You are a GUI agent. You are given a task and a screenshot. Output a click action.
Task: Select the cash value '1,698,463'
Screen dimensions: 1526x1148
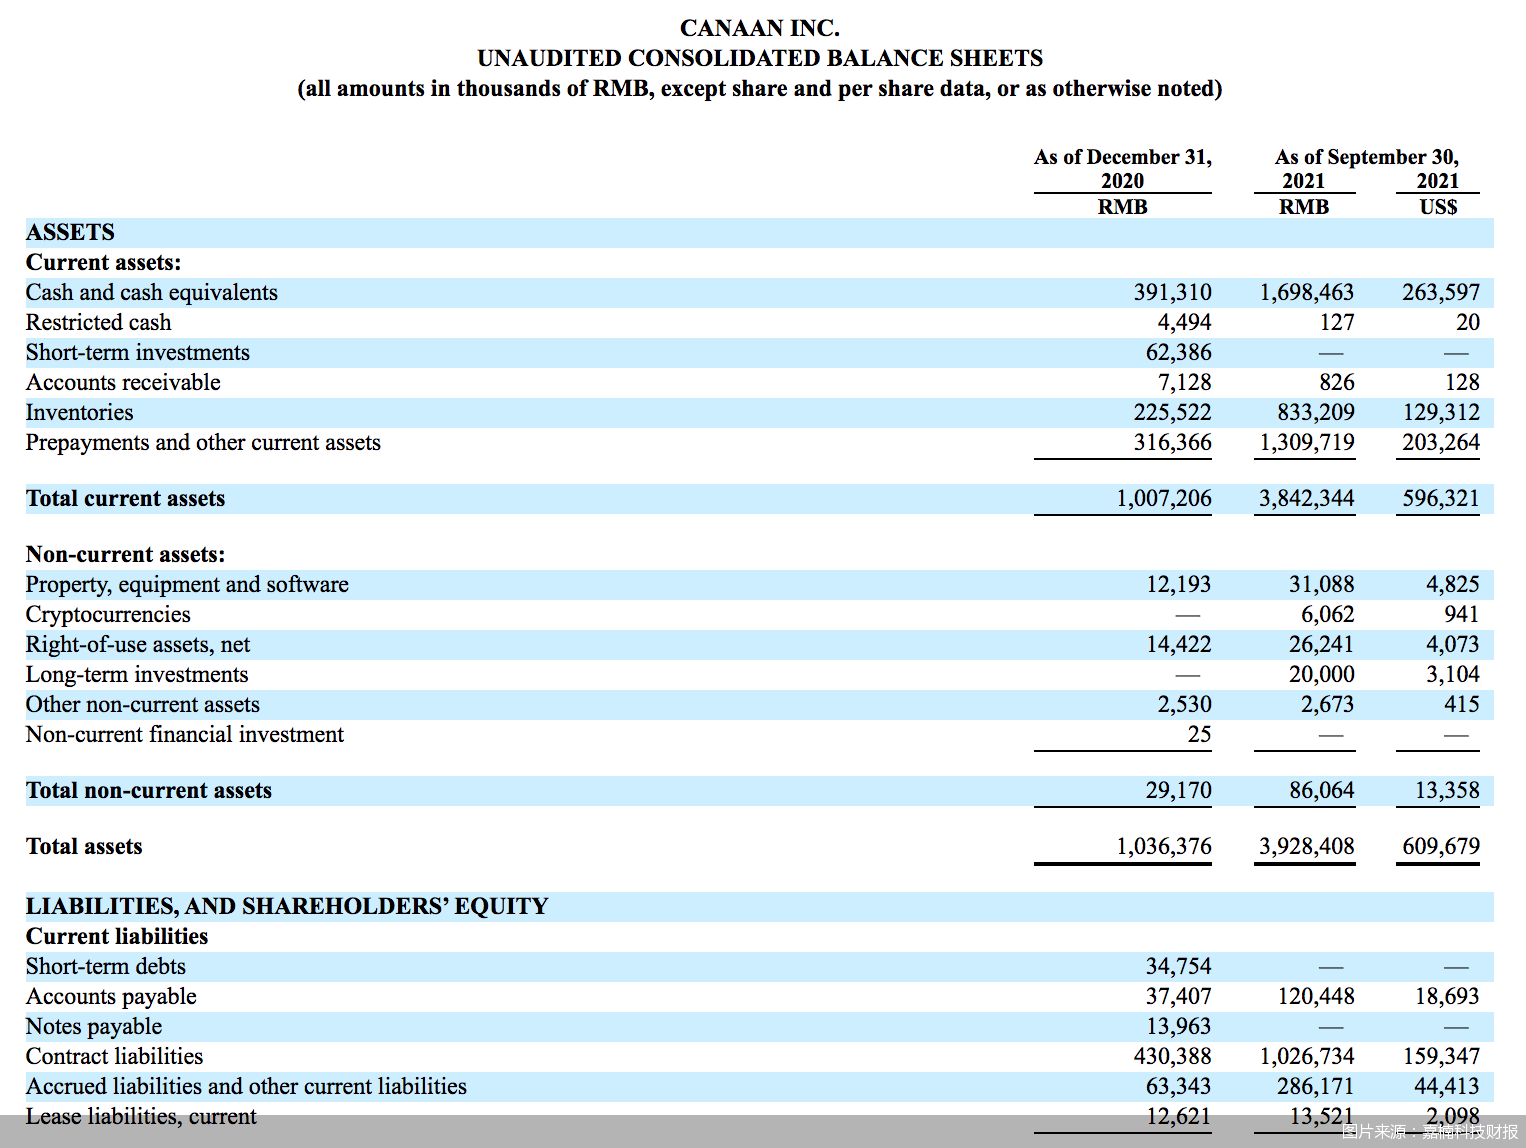[x=1306, y=292]
